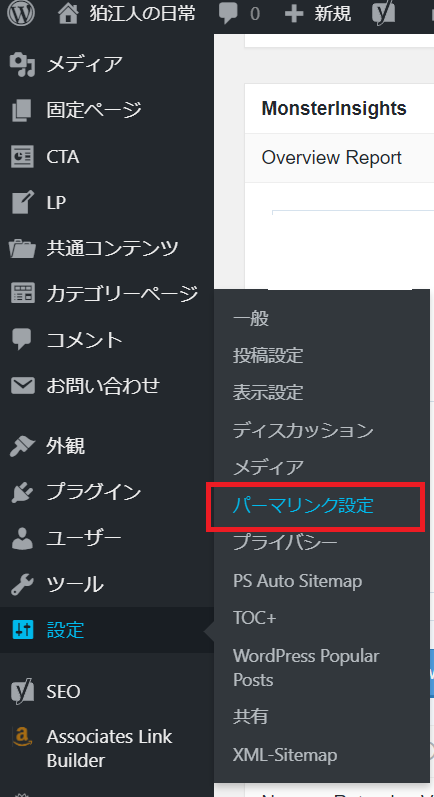434x797 pixels.
Task: Click the Yoast SEO icon in top bar
Action: [383, 14]
